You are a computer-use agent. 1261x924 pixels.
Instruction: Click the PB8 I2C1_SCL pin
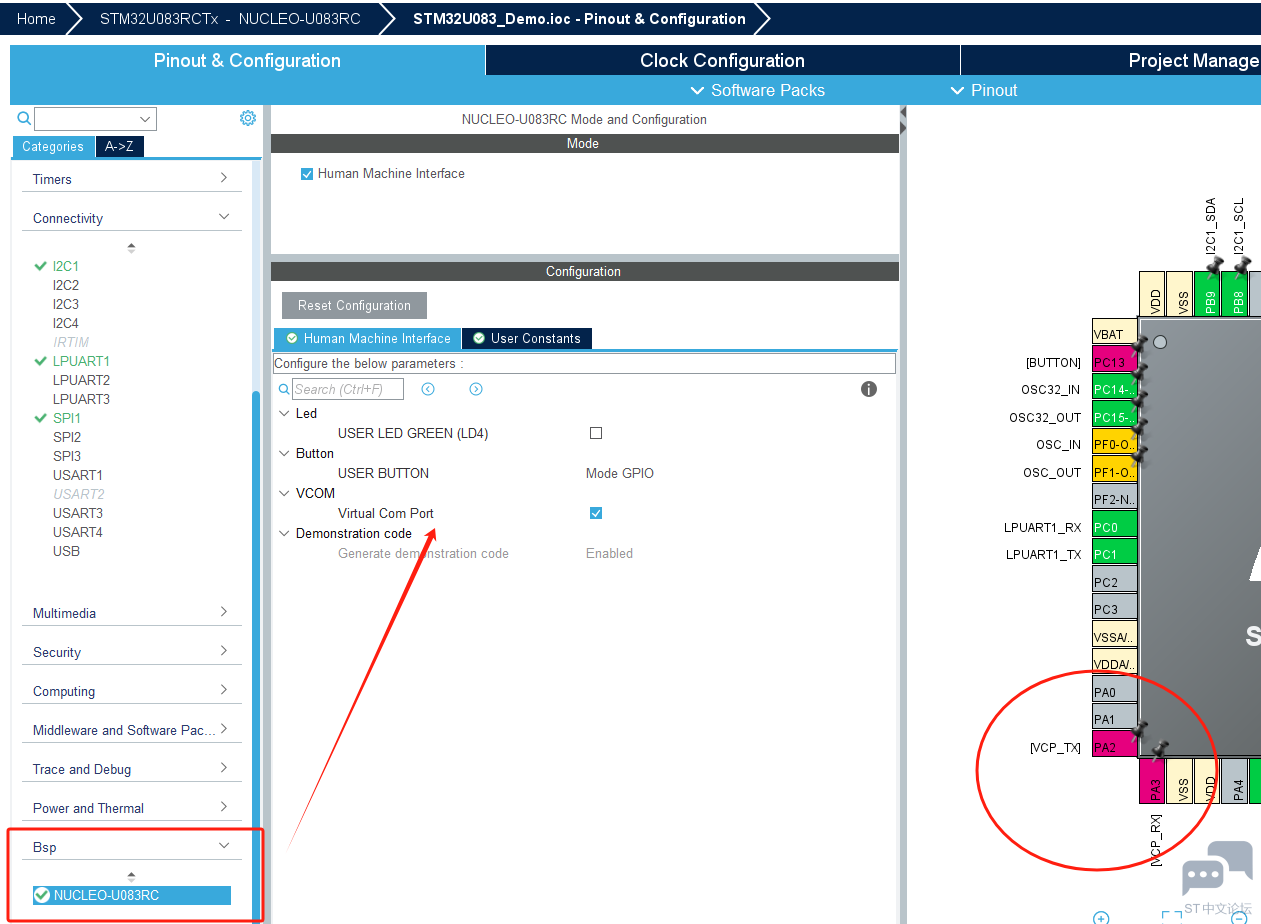(1236, 294)
